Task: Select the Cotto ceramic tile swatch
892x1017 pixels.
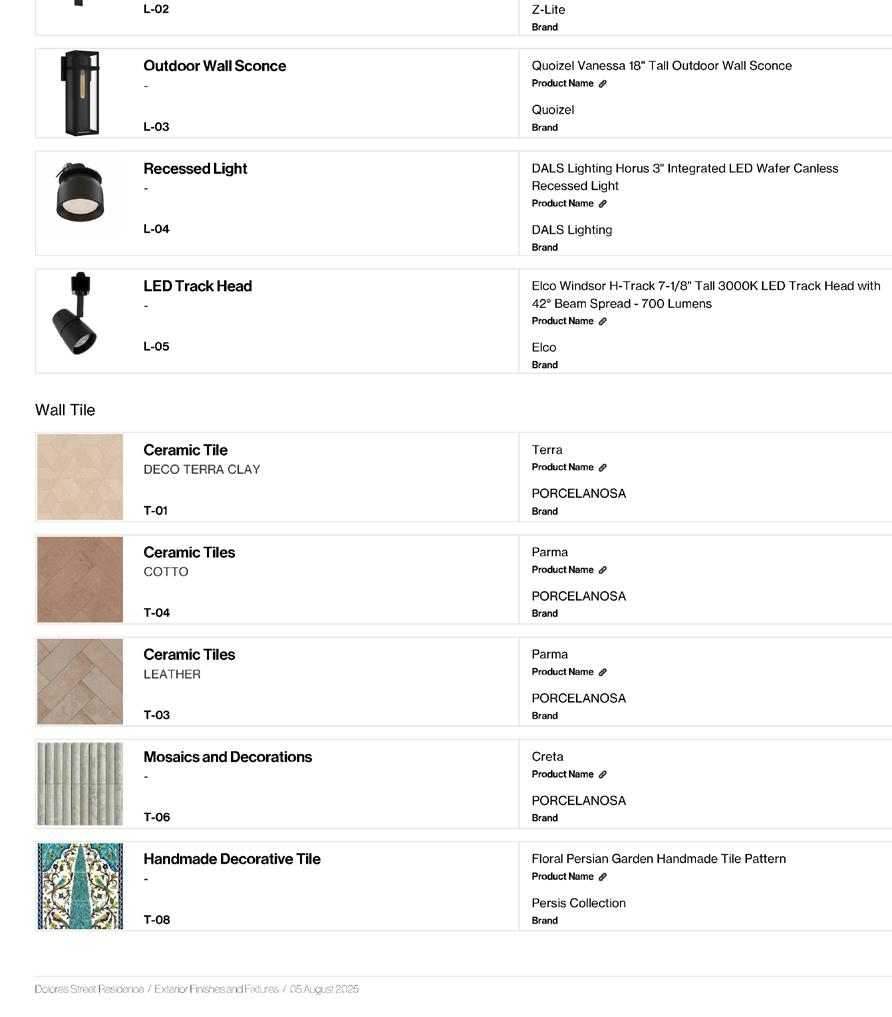Action: tap(80, 580)
